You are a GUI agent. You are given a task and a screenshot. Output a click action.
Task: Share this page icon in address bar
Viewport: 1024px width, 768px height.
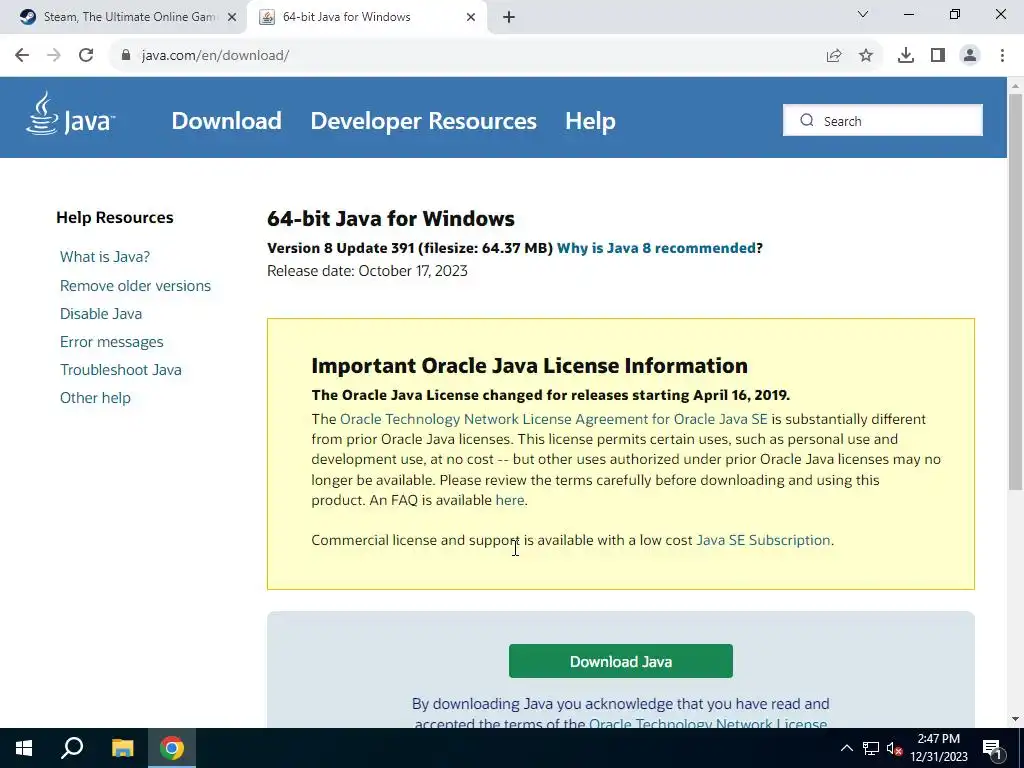click(834, 56)
